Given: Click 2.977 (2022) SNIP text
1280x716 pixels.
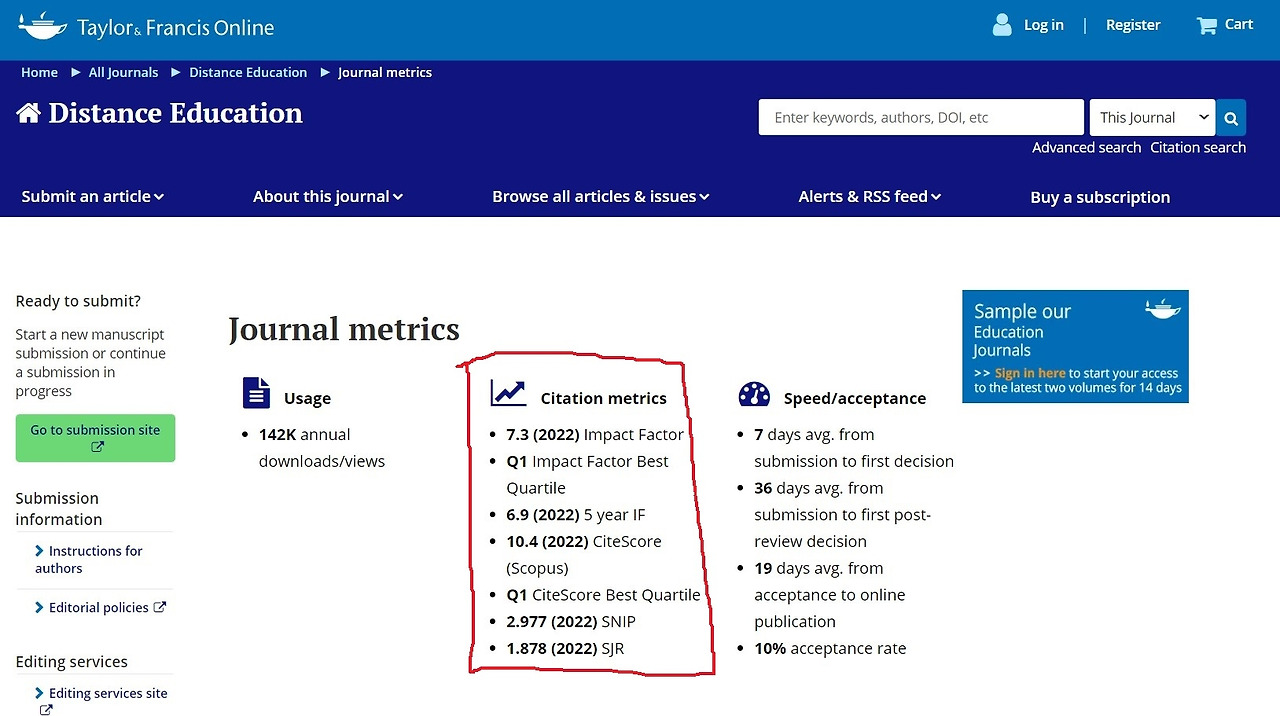Looking at the screenshot, I should (x=571, y=622).
